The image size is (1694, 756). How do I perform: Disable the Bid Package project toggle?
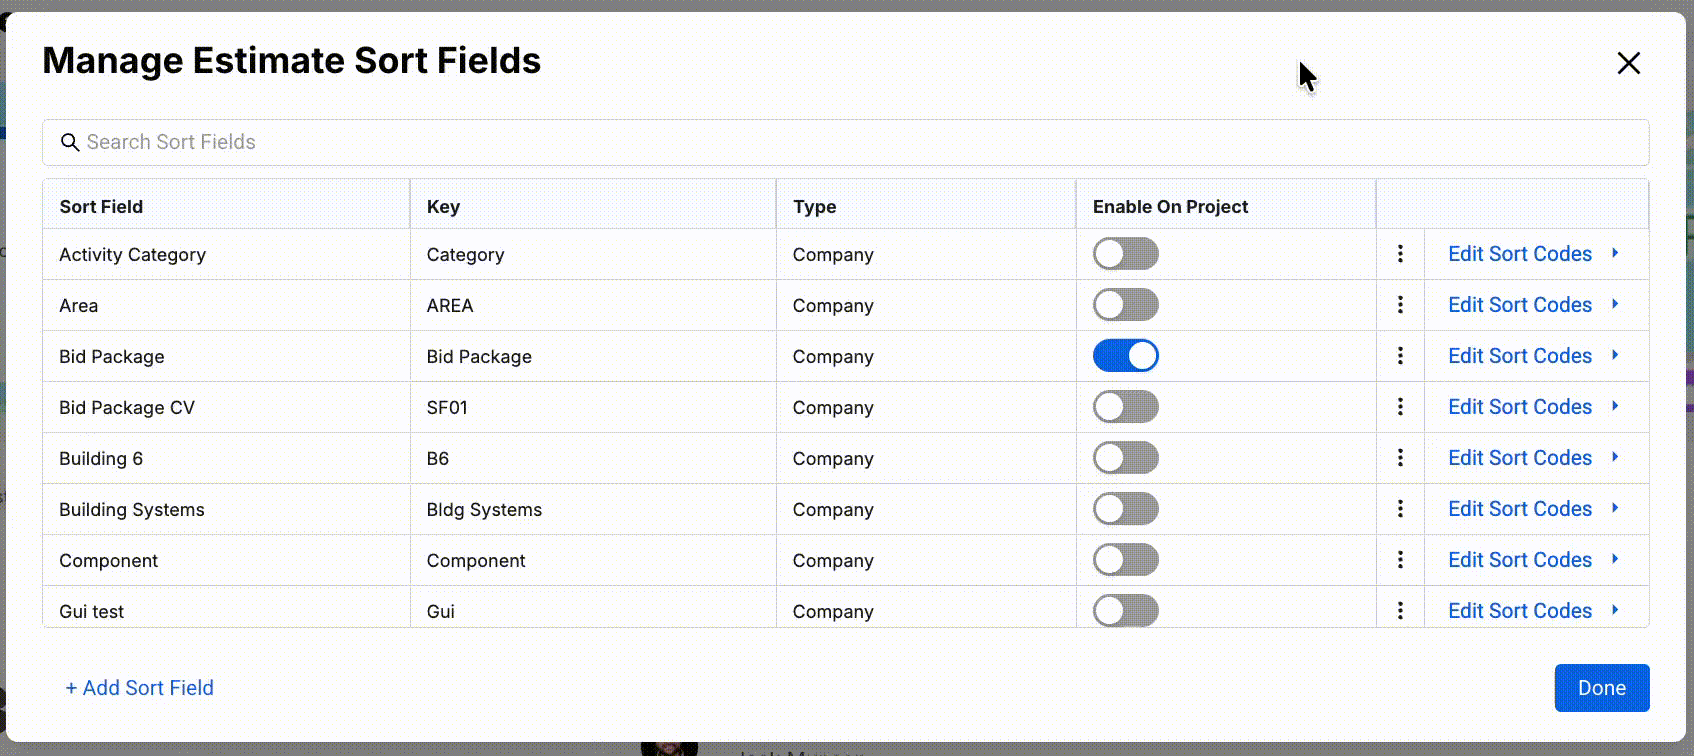(x=1125, y=356)
